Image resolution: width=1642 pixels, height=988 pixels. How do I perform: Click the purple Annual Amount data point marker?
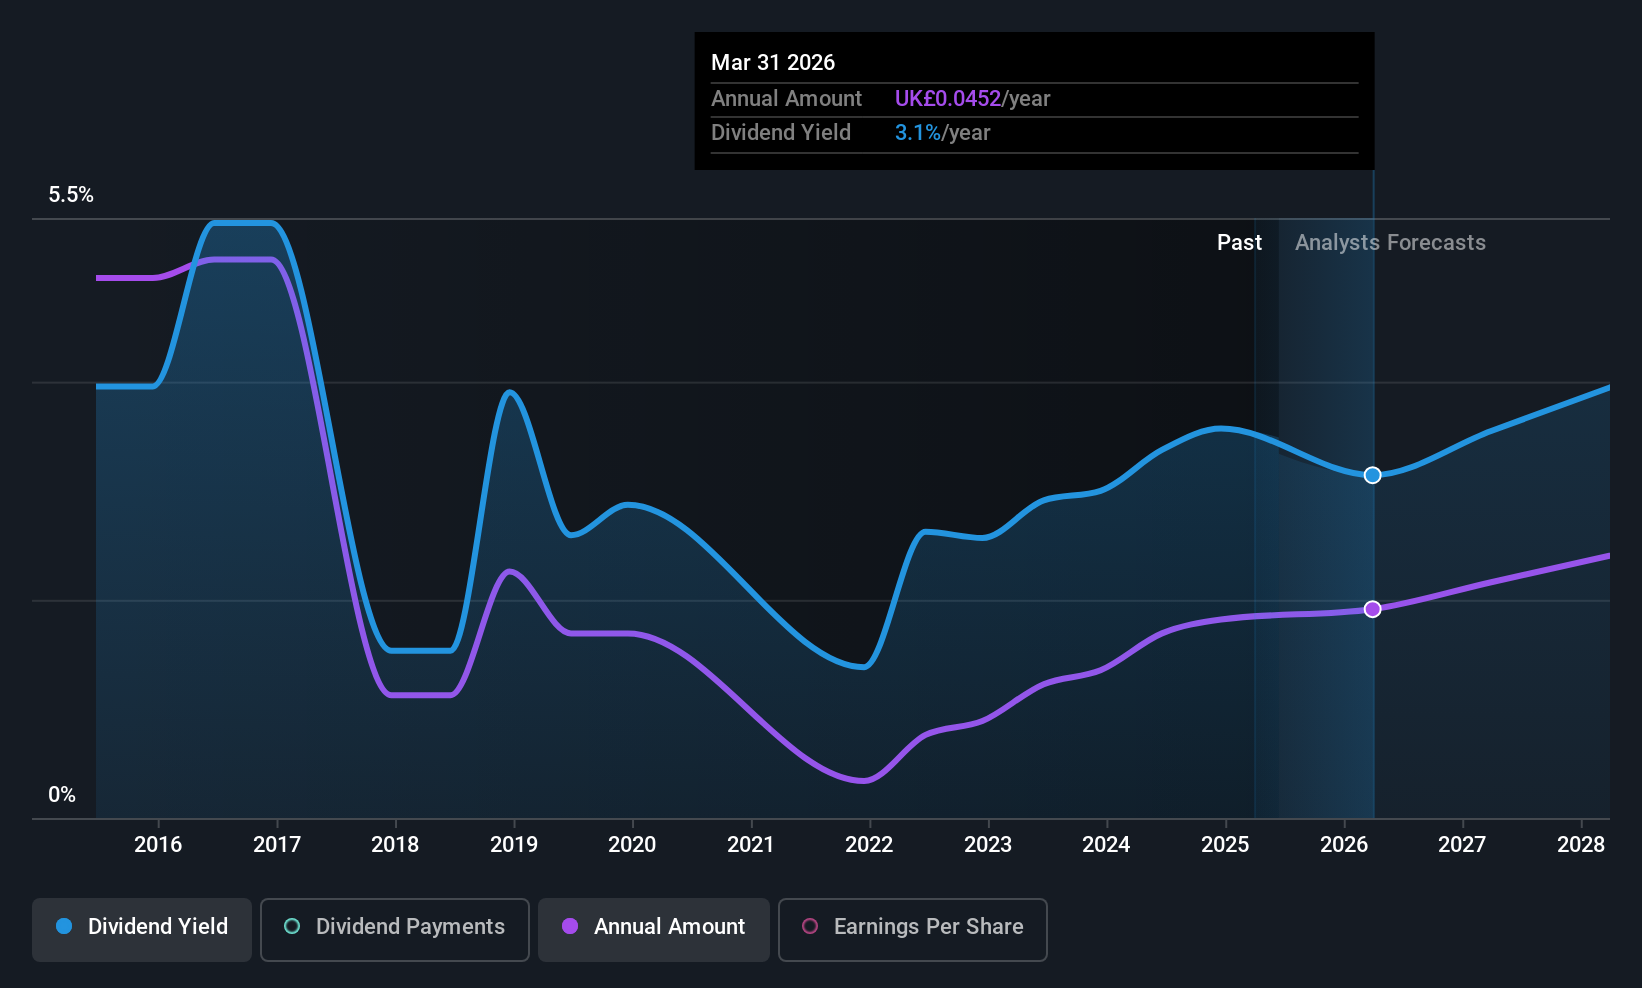pyautogui.click(x=1373, y=609)
